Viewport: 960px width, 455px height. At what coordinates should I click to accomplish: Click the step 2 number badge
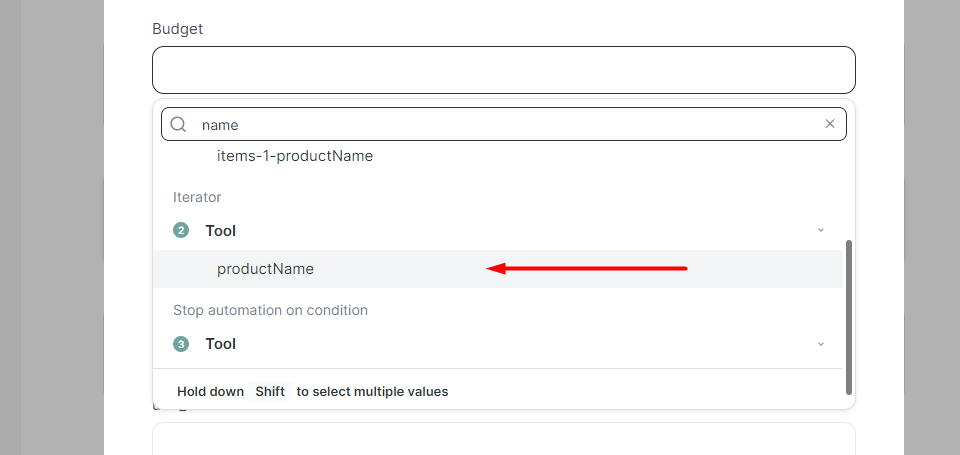click(181, 231)
